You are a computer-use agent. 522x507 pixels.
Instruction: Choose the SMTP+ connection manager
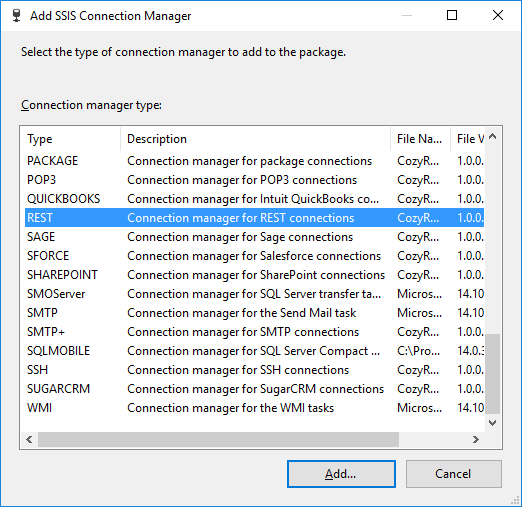[x=254, y=332]
